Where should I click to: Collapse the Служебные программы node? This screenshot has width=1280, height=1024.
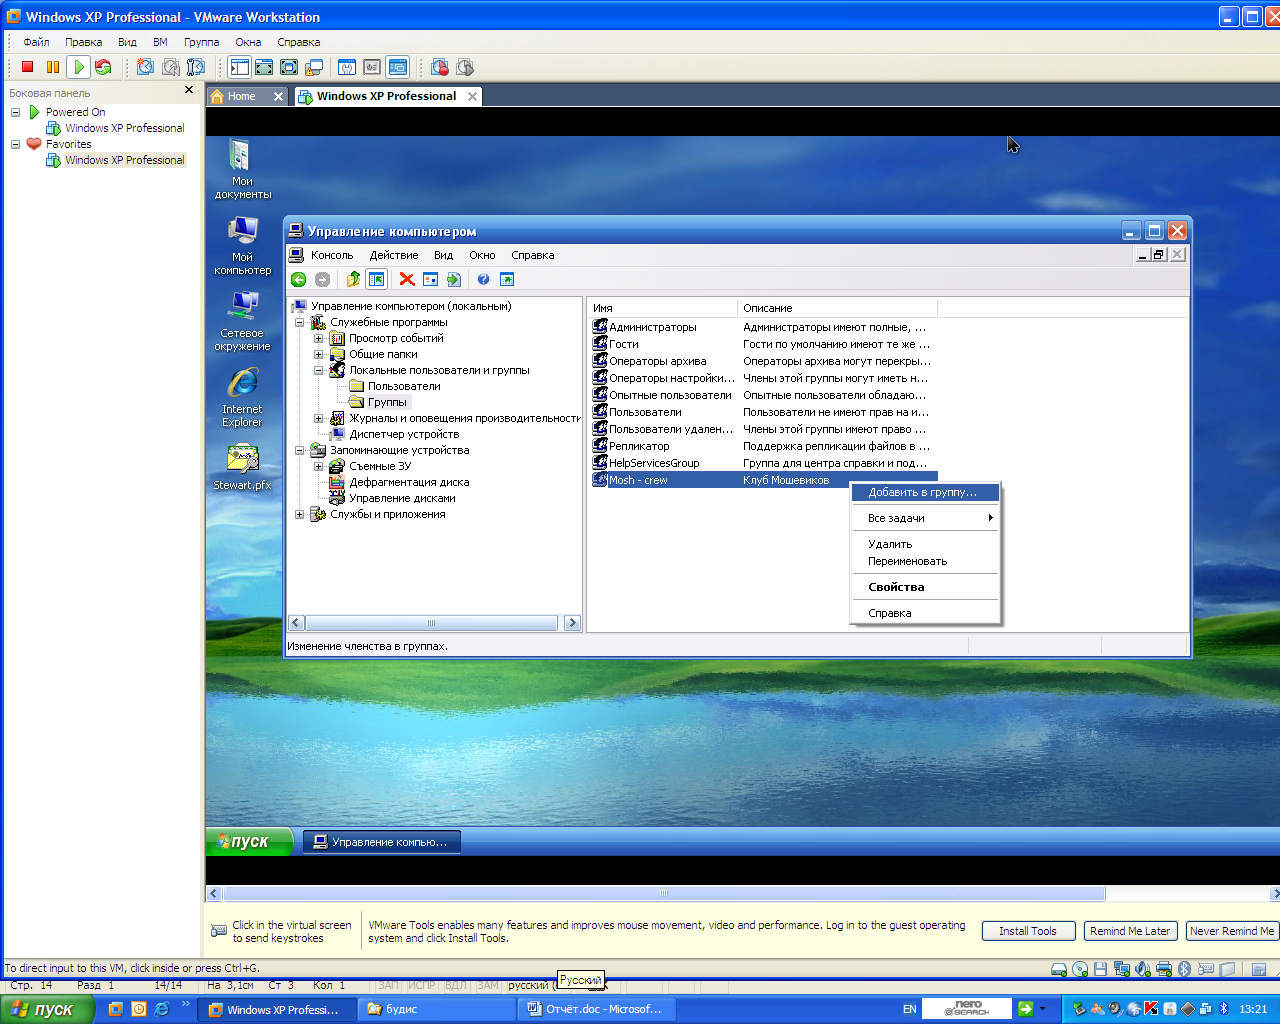(x=299, y=322)
